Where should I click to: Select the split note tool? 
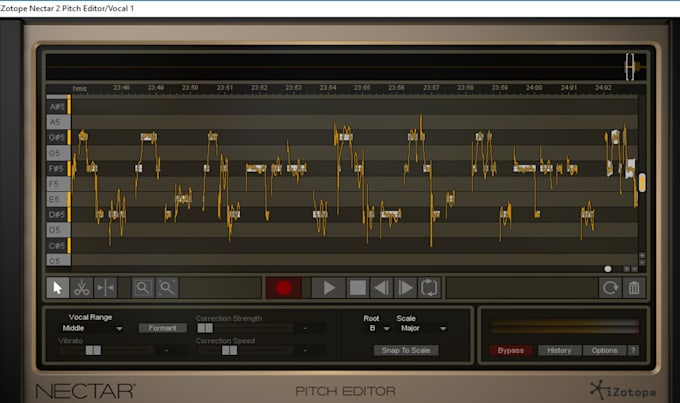coord(105,288)
